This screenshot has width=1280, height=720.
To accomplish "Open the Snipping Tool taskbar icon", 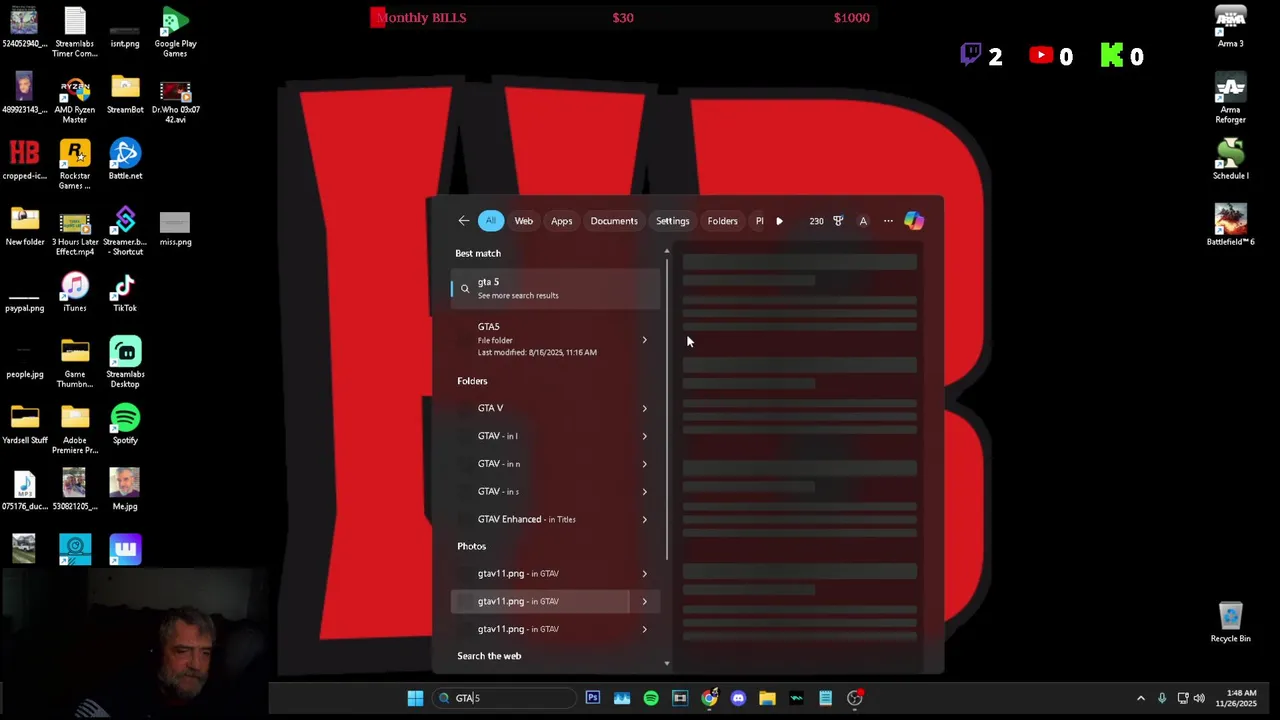I will 680,698.
